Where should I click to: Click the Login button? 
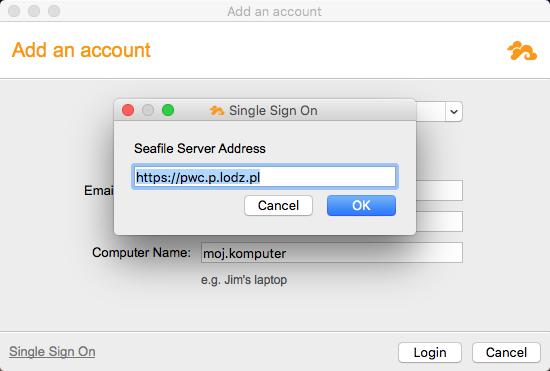430,352
